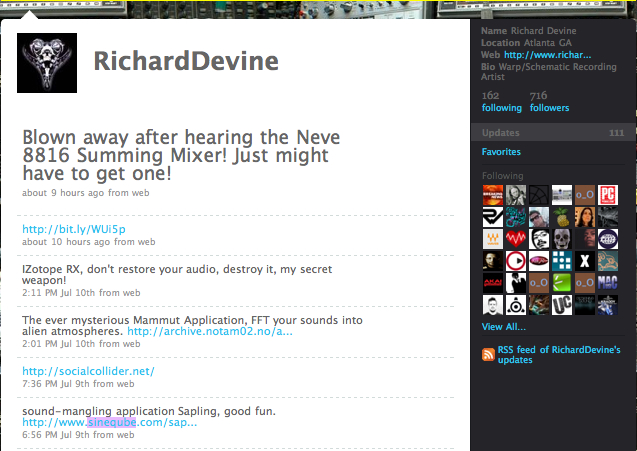637x451 pixels.
Task: Select the golden pineapple avatar
Action: [562, 217]
